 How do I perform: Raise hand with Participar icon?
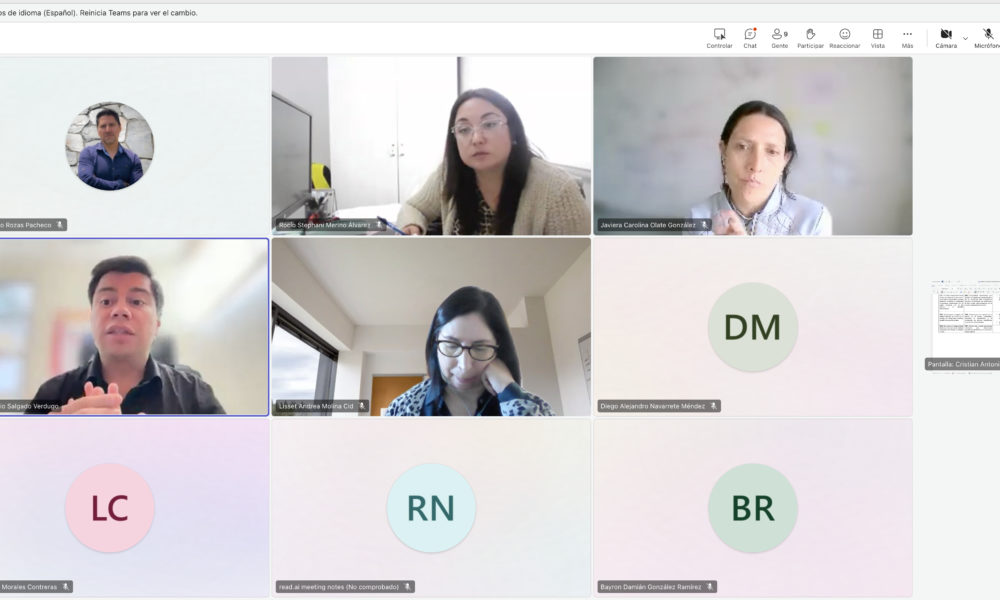click(x=810, y=38)
